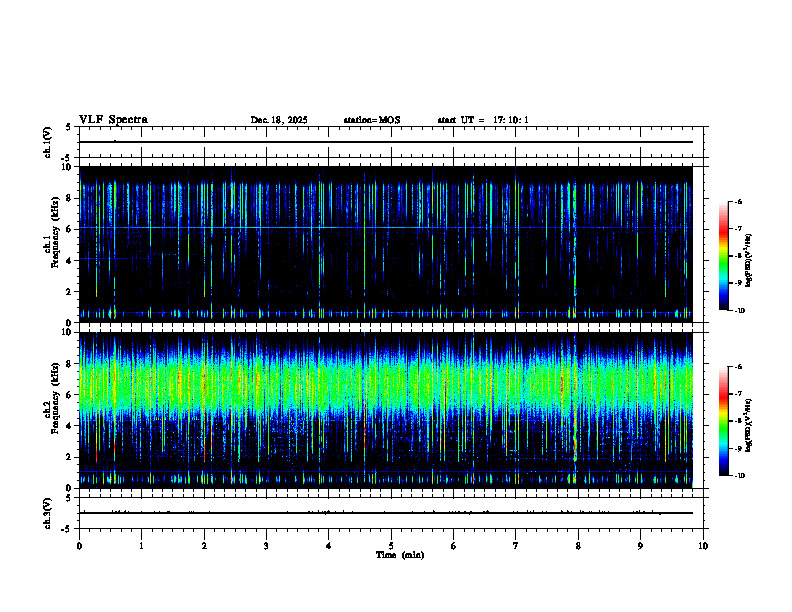This screenshot has width=792, height=612.
Task: Click the time axis tick label '8'
Action: pyautogui.click(x=578, y=546)
